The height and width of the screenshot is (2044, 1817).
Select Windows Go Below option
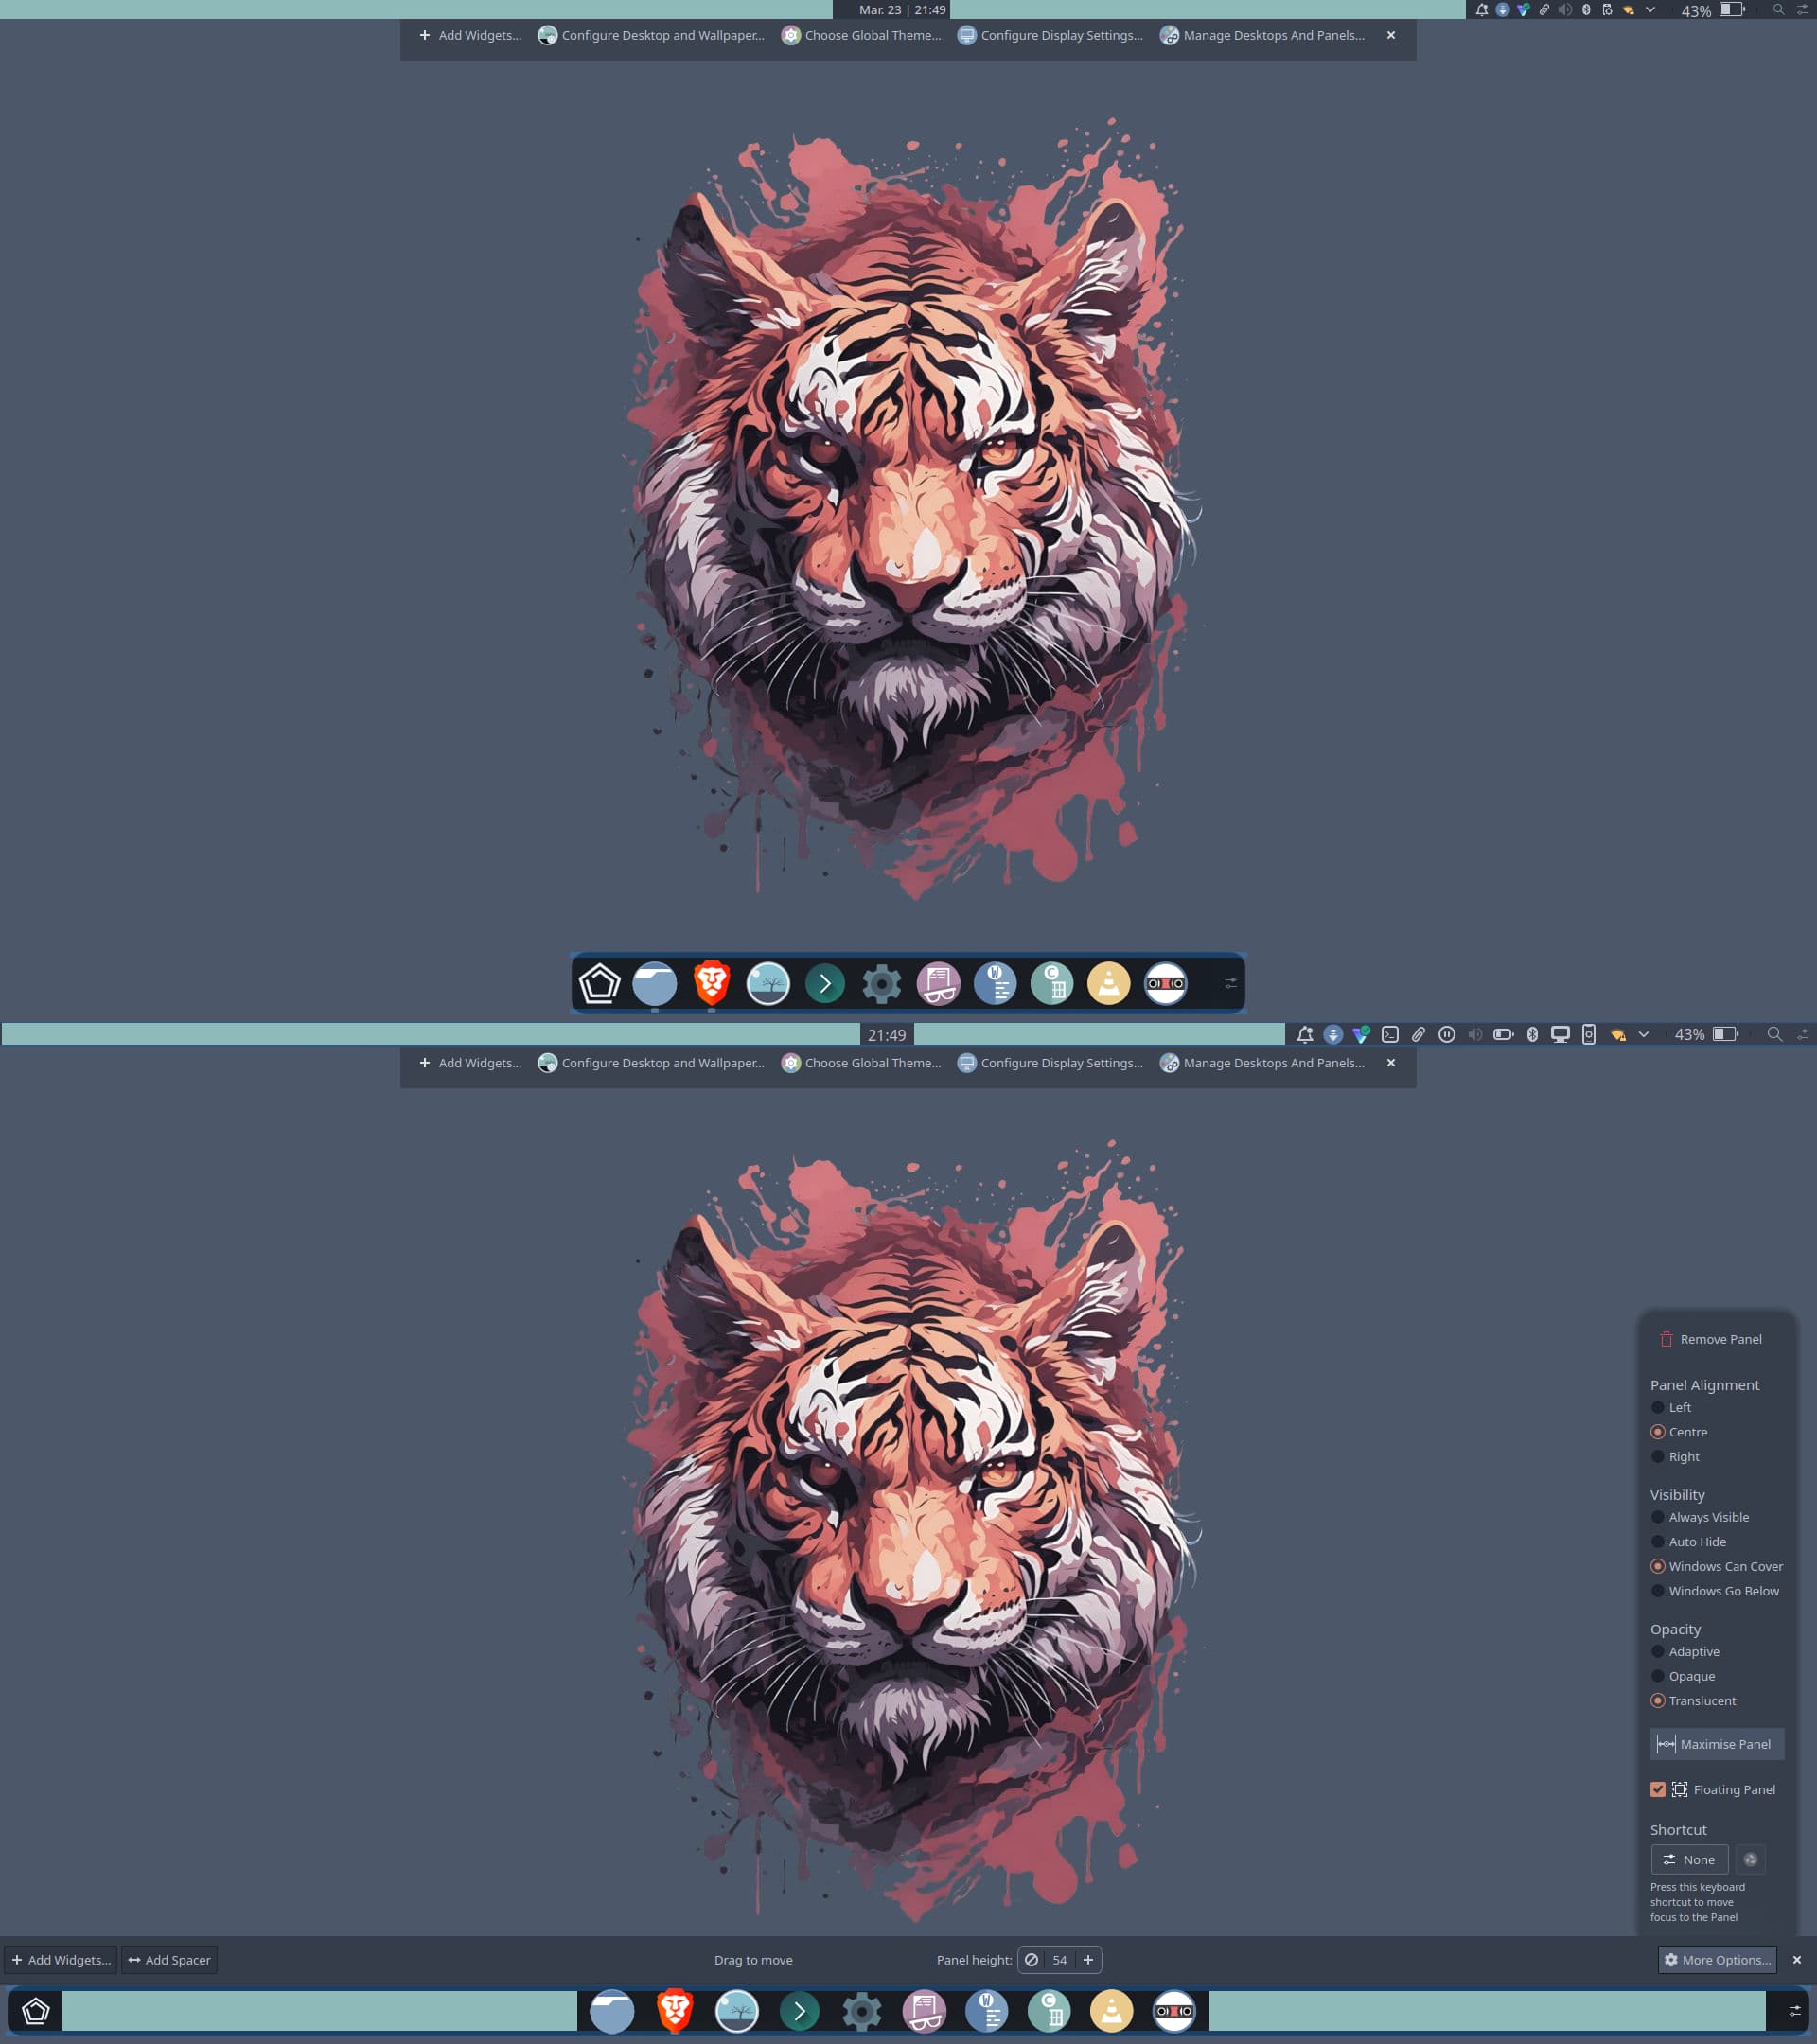pos(1658,1591)
